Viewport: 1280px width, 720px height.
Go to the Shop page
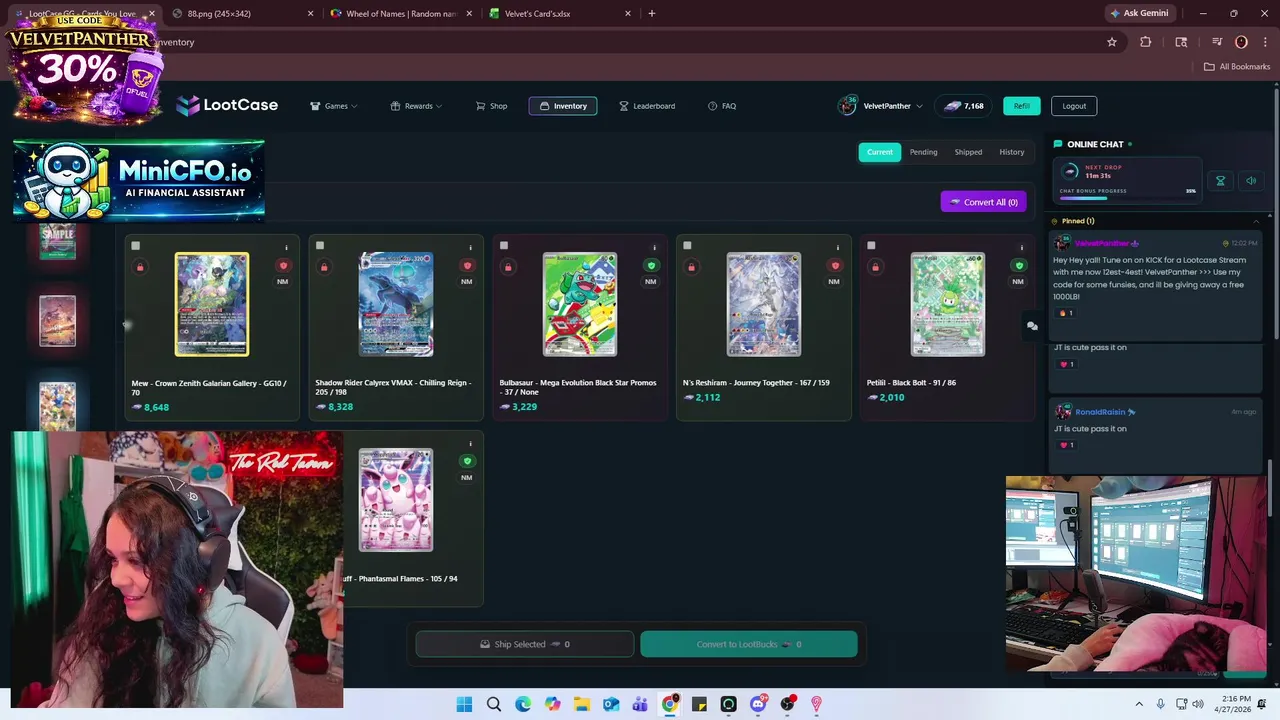(x=491, y=106)
